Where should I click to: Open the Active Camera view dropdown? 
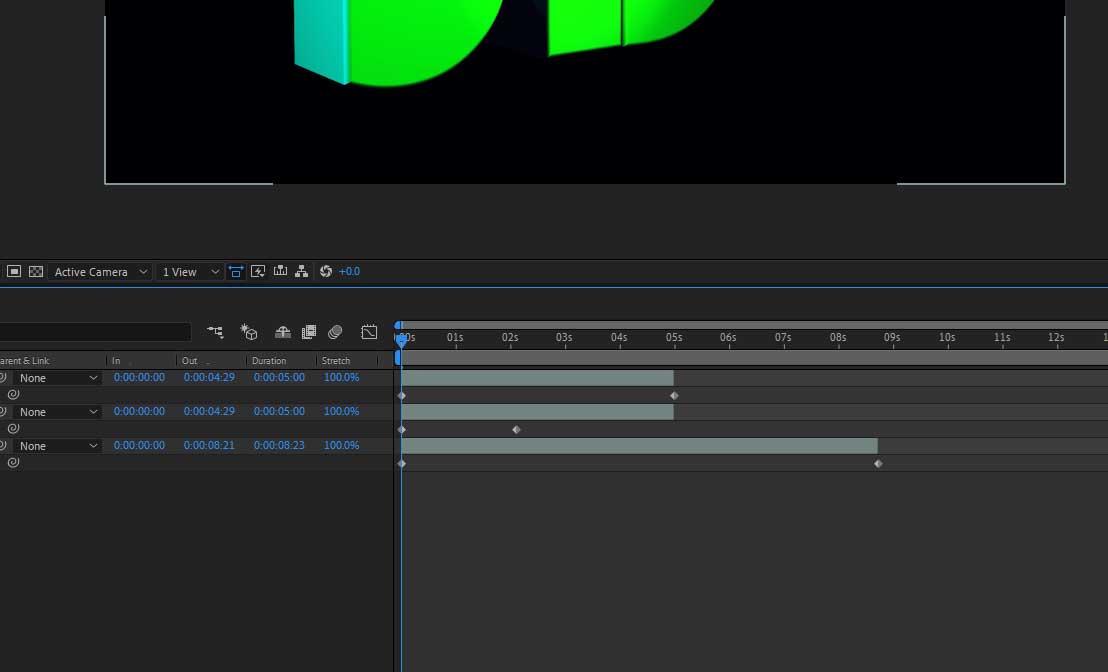coord(100,271)
